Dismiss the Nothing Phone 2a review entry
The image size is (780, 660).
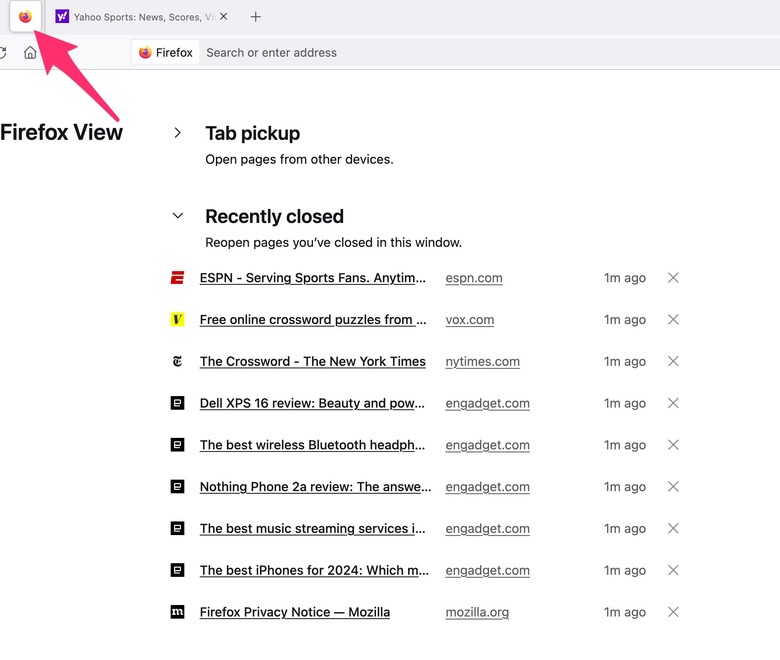[673, 486]
